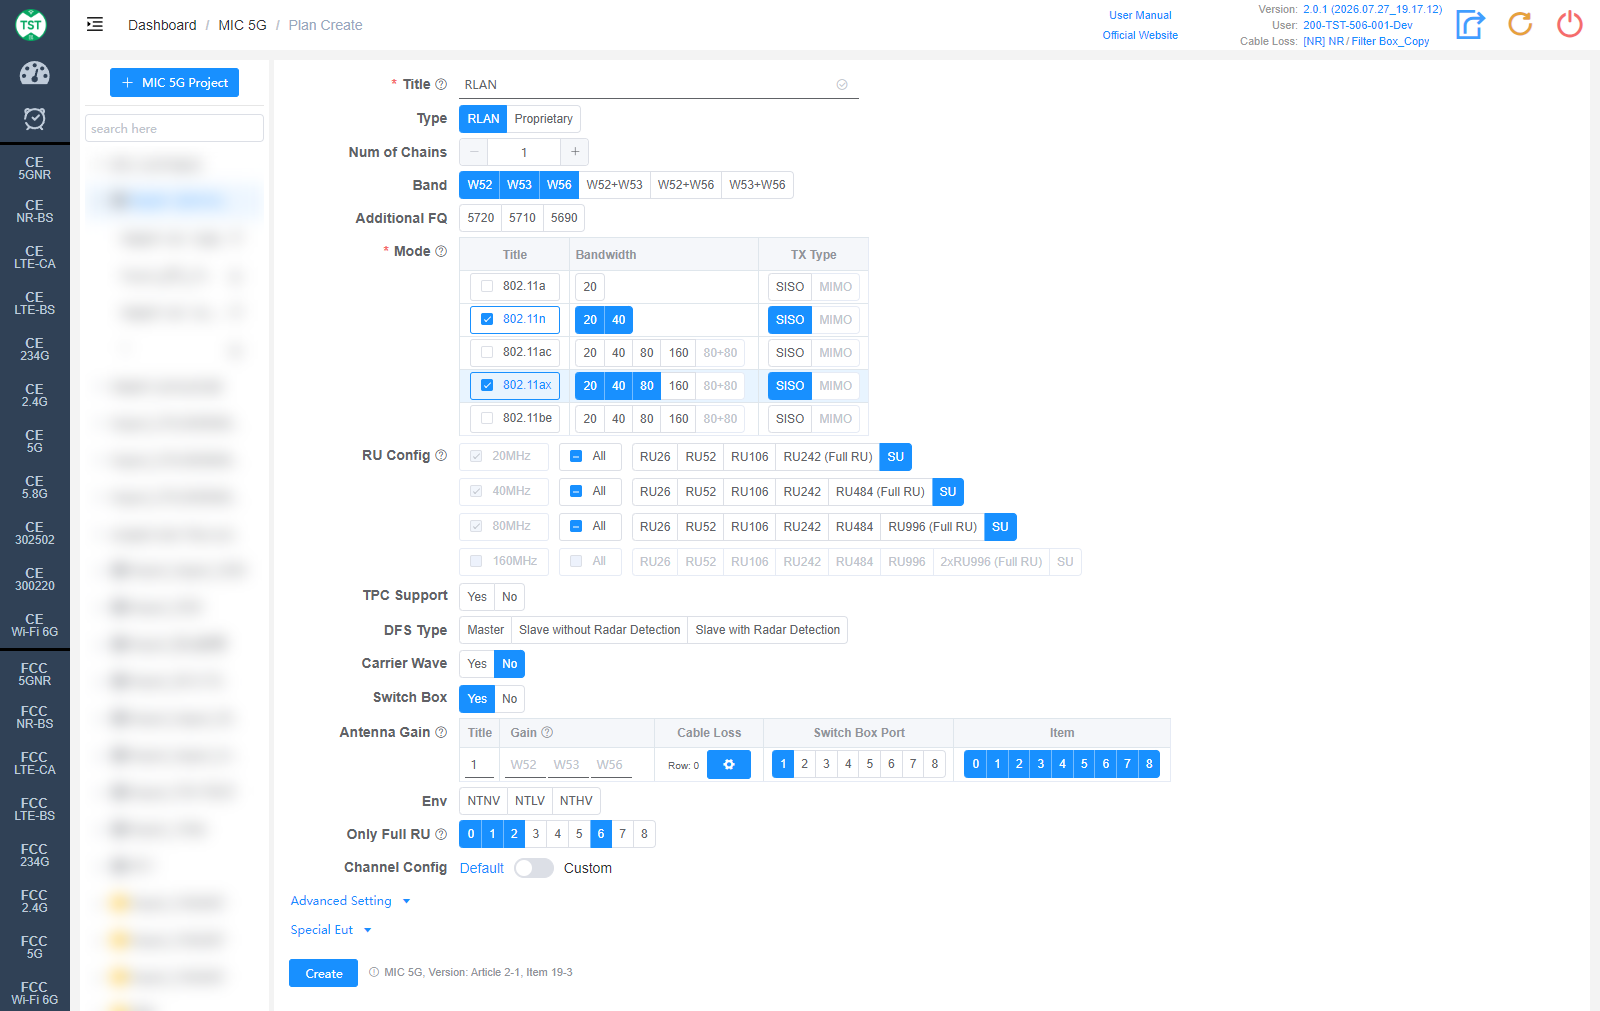Open the User Manual link

pyautogui.click(x=1140, y=15)
